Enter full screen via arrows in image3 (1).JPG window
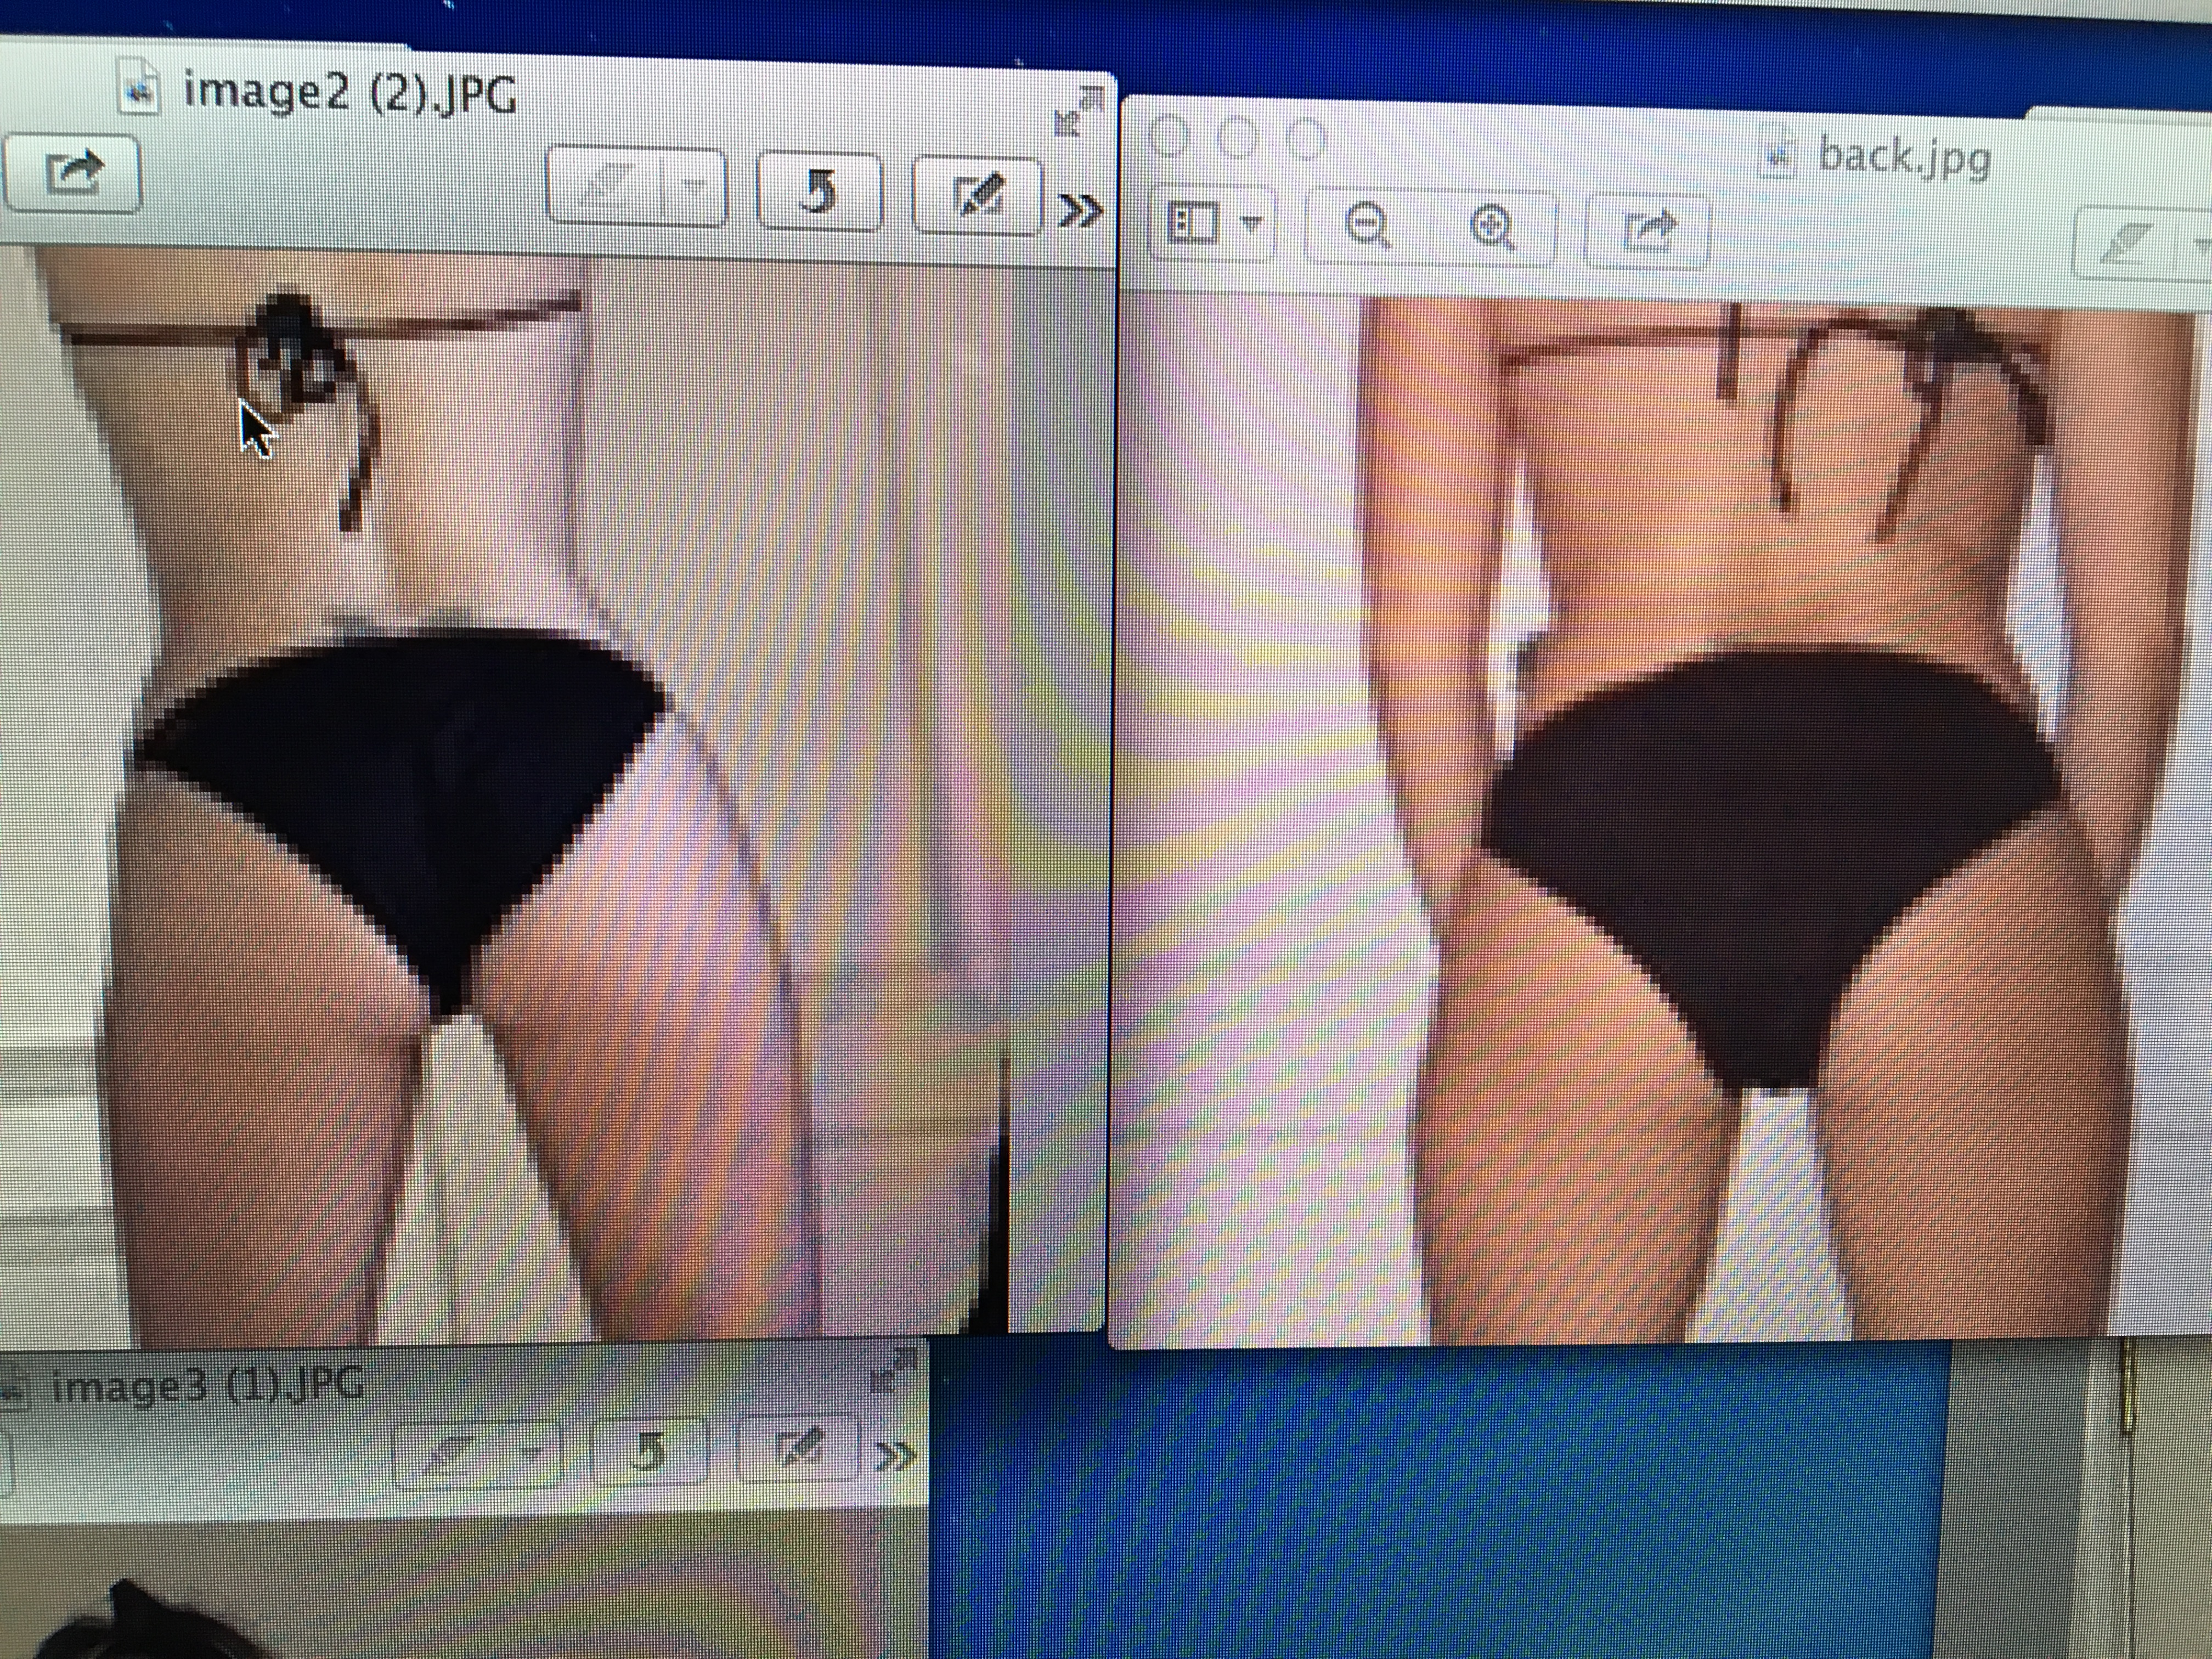 click(893, 1372)
